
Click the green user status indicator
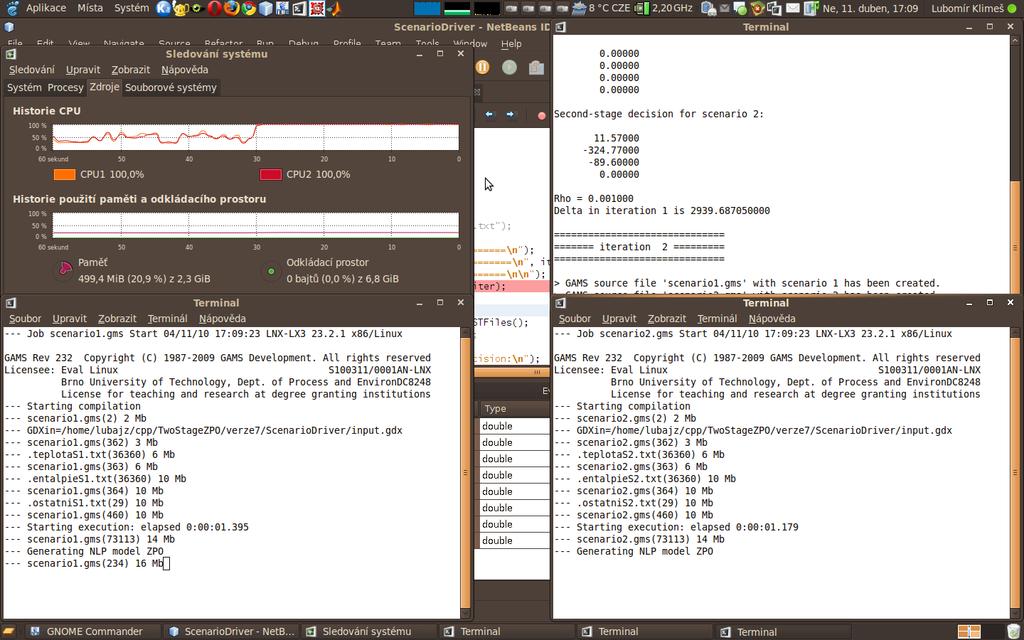tap(1012, 8)
